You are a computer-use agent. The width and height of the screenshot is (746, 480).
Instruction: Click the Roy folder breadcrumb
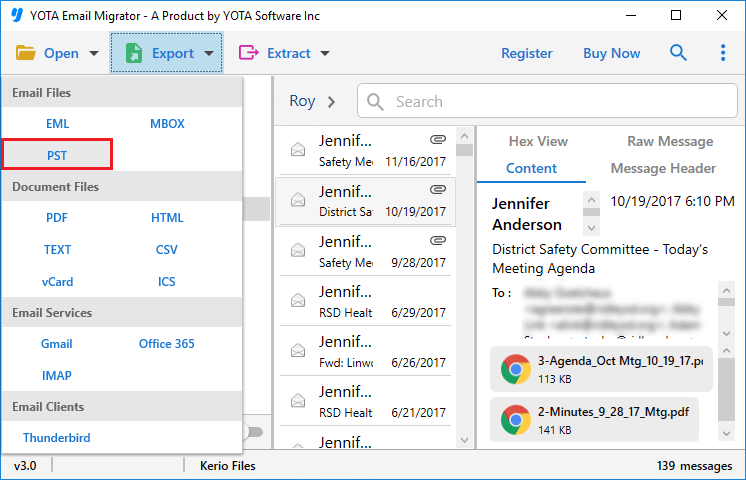[302, 101]
